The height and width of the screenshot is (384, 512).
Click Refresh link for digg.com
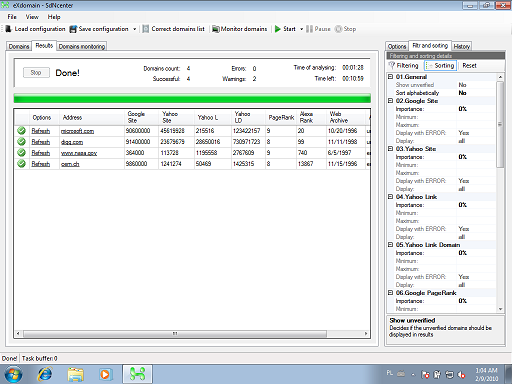pyautogui.click(x=41, y=142)
